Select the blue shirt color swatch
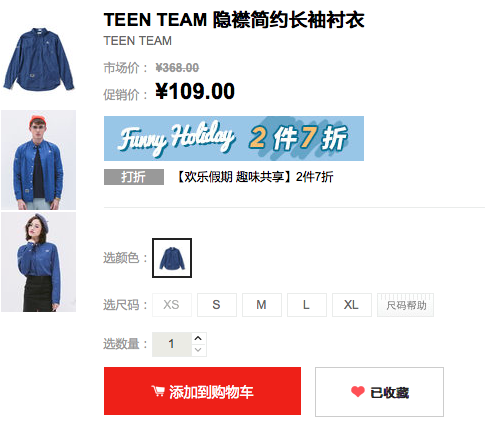This screenshot has height=433, width=485. [x=172, y=258]
